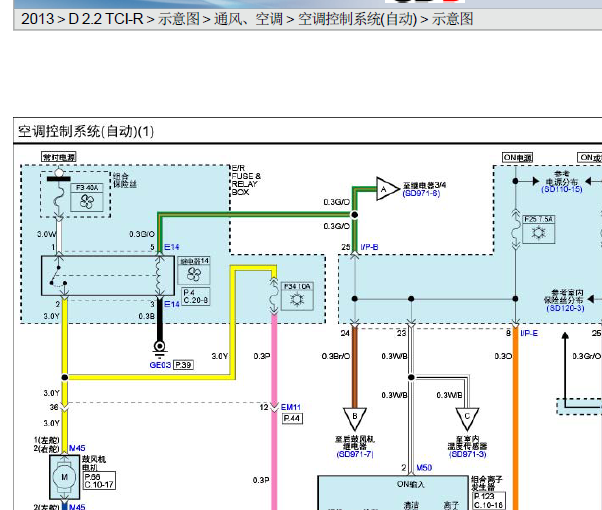Select the 2013 breadcrumb item
This screenshot has width=602, height=510.
coord(37,19)
